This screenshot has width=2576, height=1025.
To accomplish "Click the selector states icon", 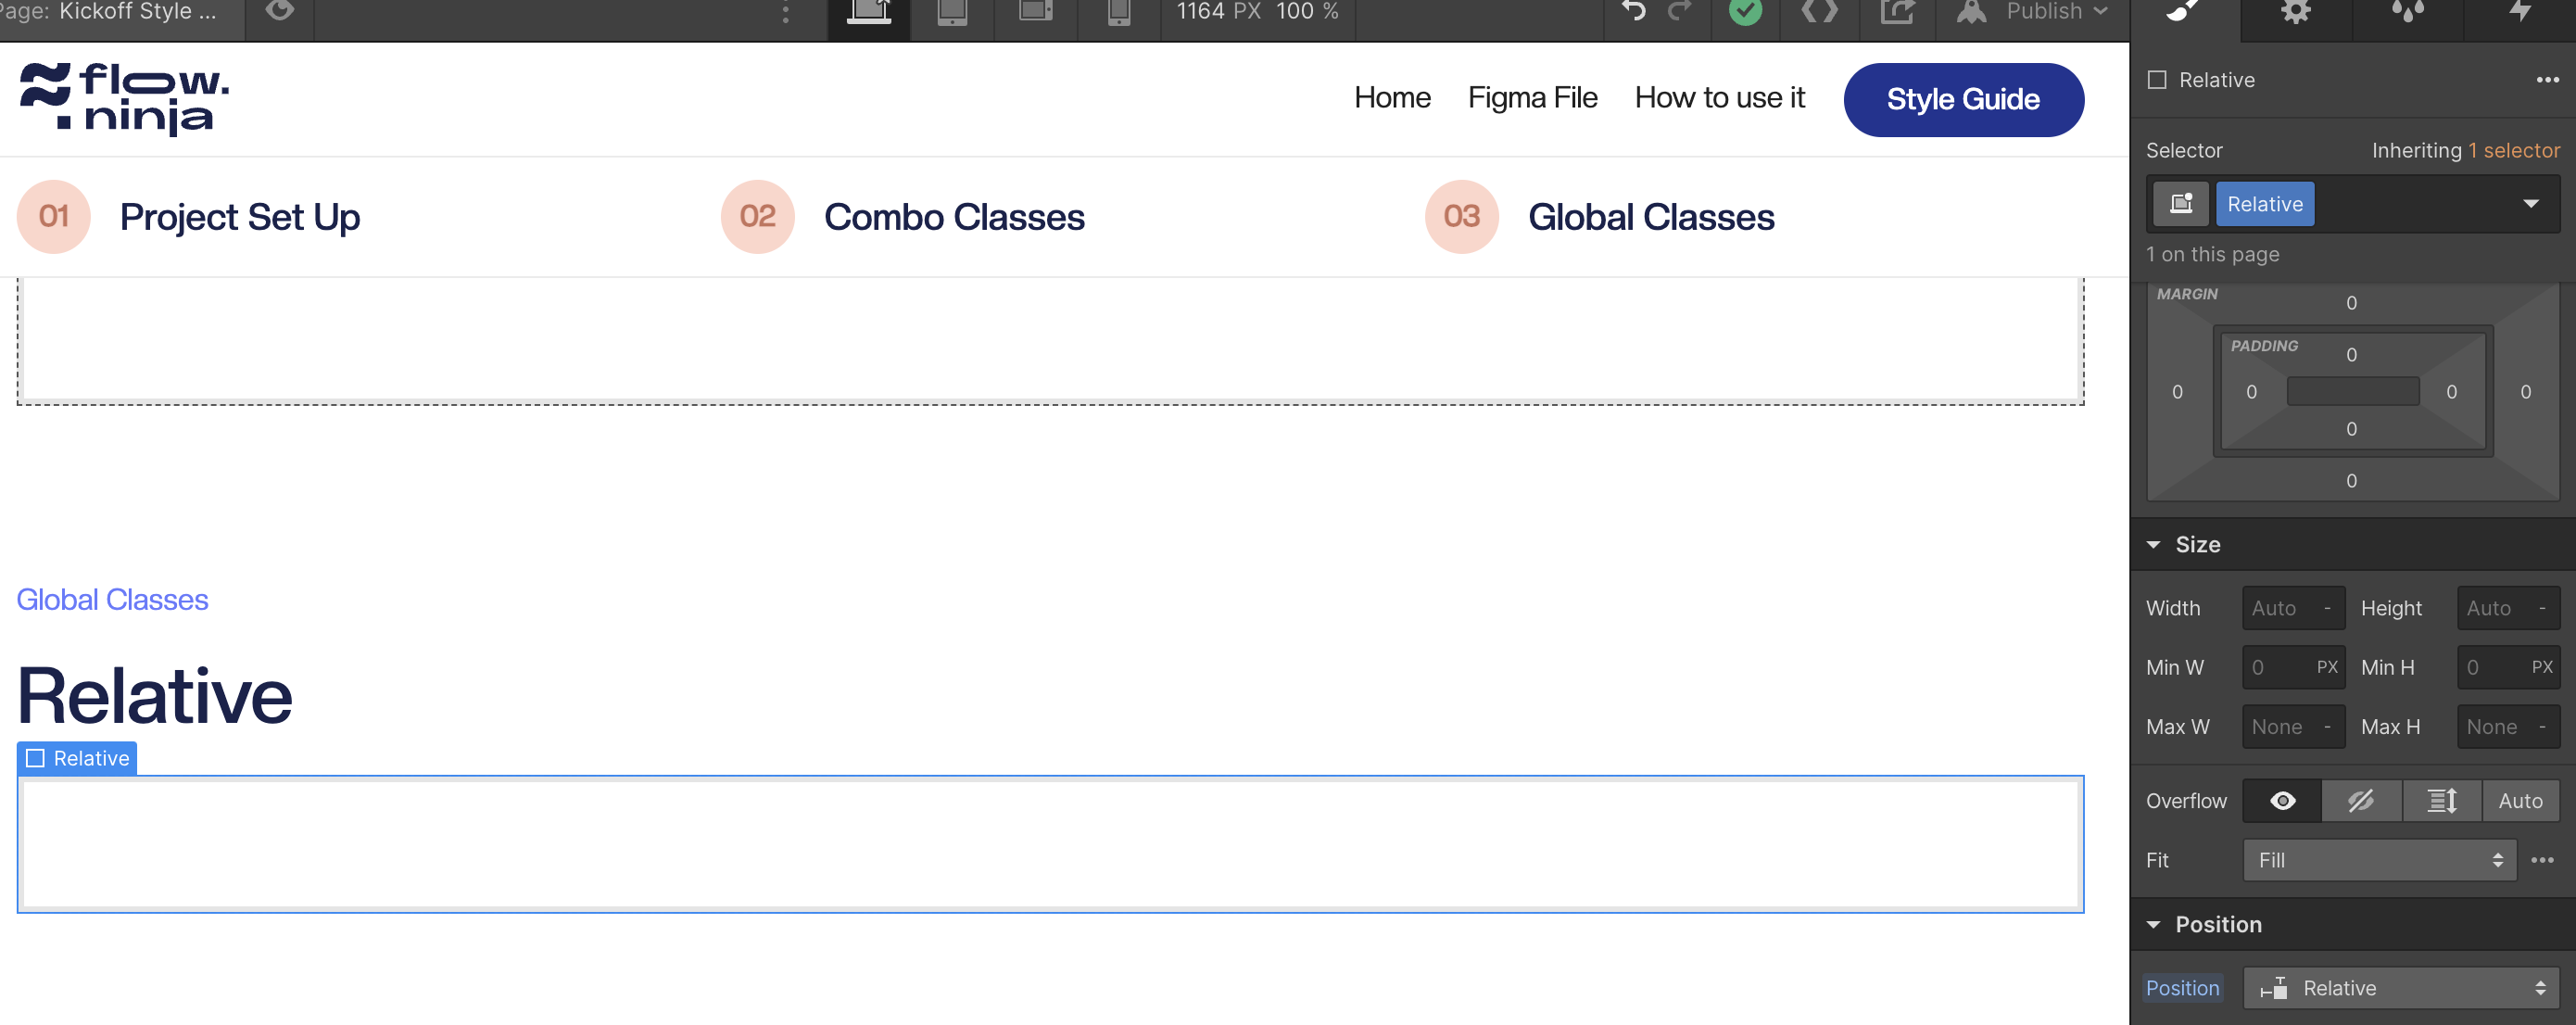I will [x=2181, y=204].
